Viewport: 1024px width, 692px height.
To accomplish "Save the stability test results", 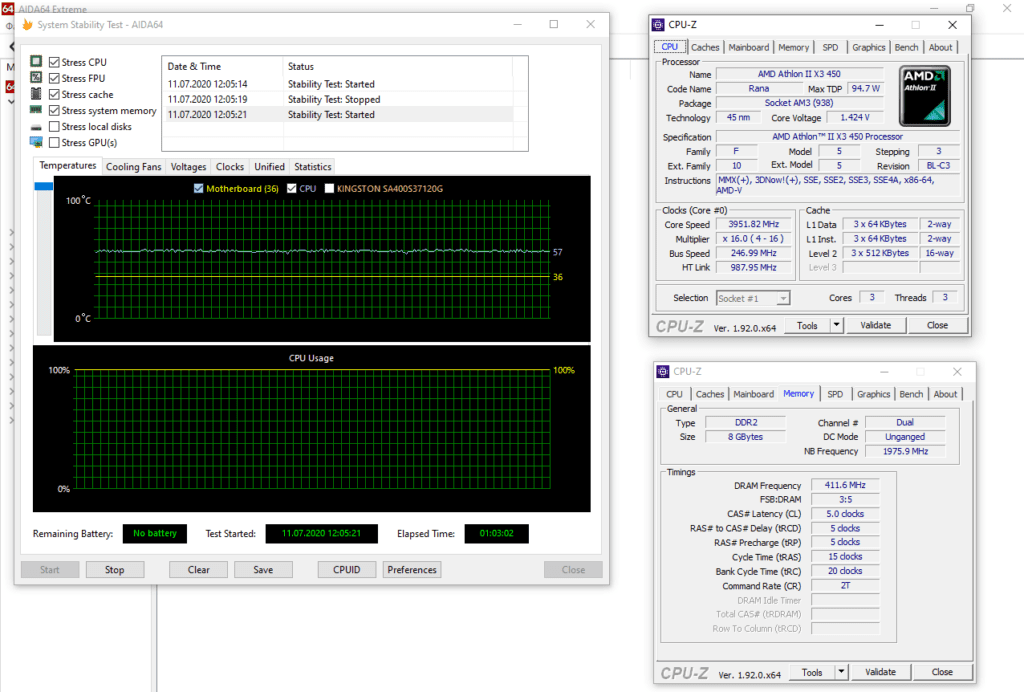I will coord(263,570).
